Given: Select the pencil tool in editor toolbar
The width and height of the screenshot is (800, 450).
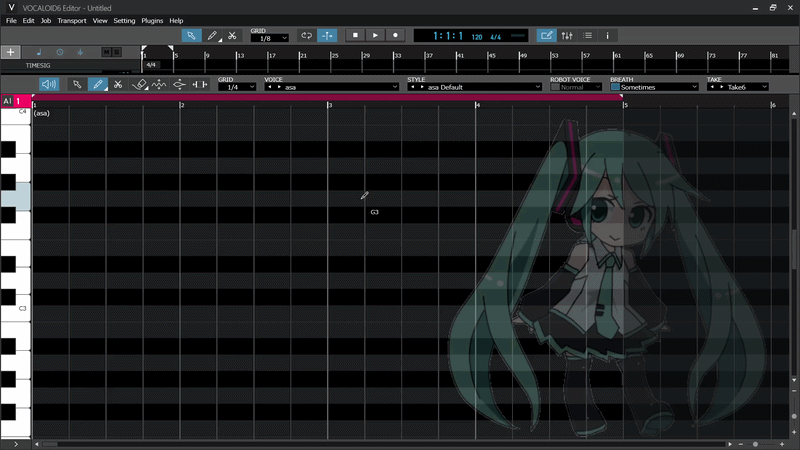Looking at the screenshot, I should (97, 84).
